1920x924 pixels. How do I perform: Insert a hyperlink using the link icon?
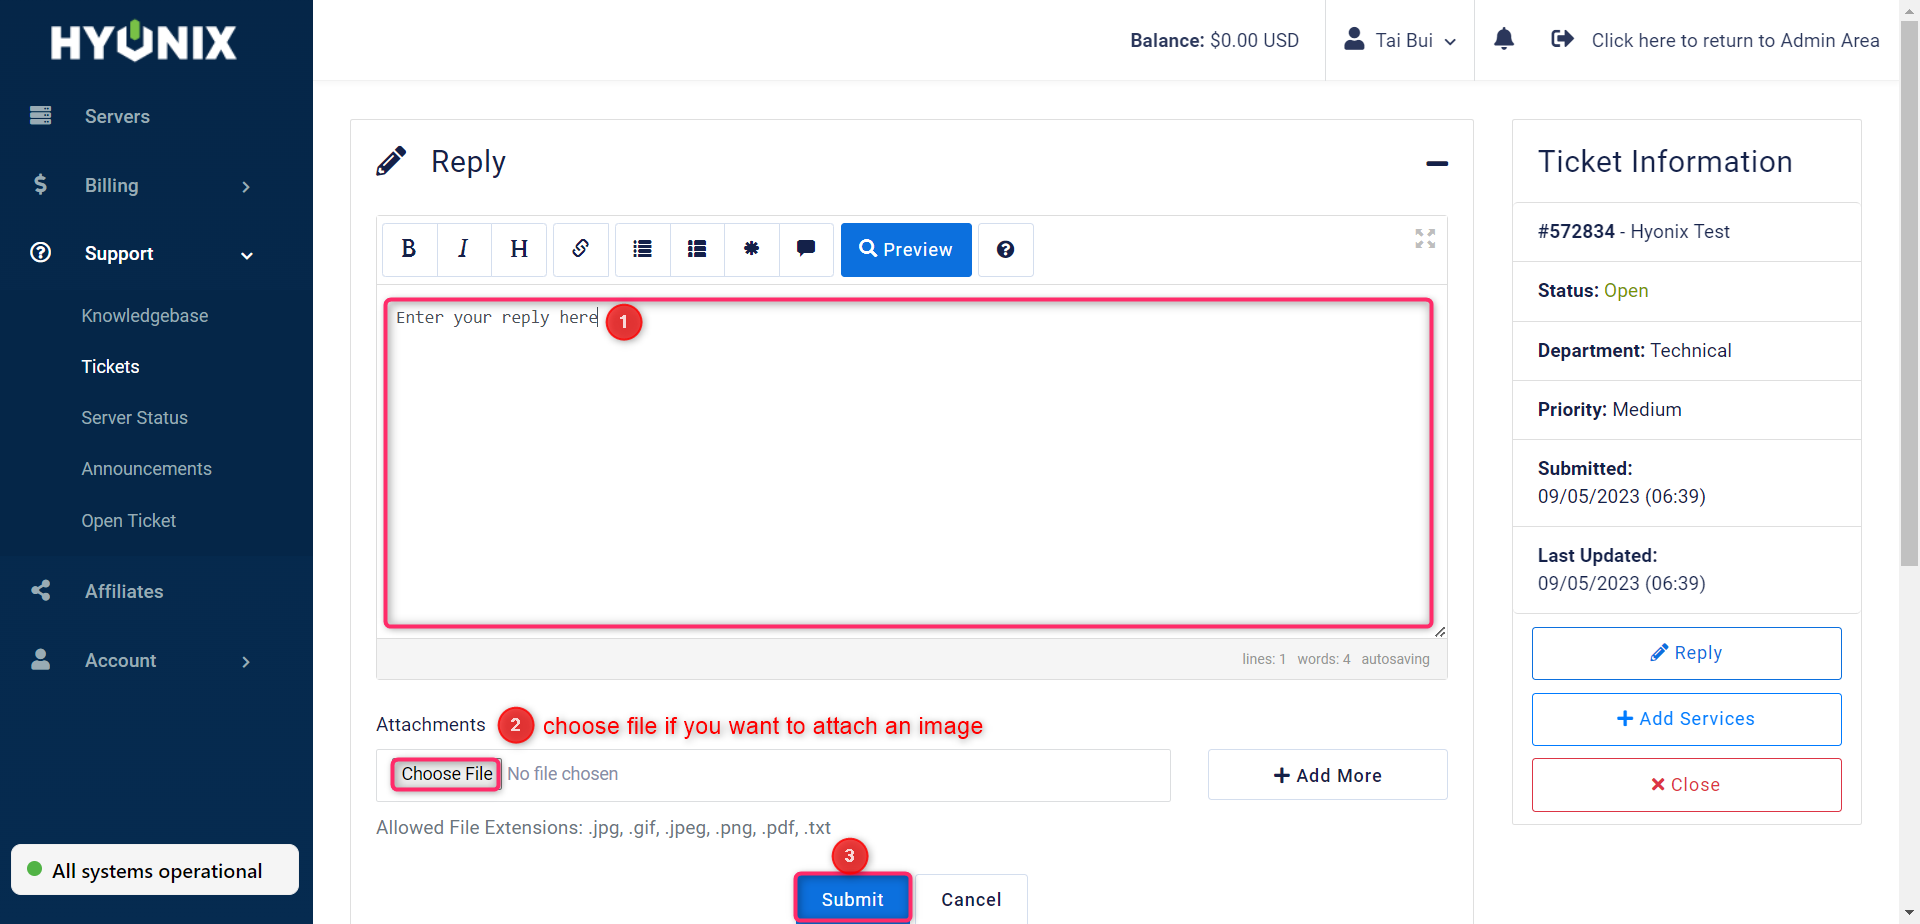pyautogui.click(x=580, y=249)
